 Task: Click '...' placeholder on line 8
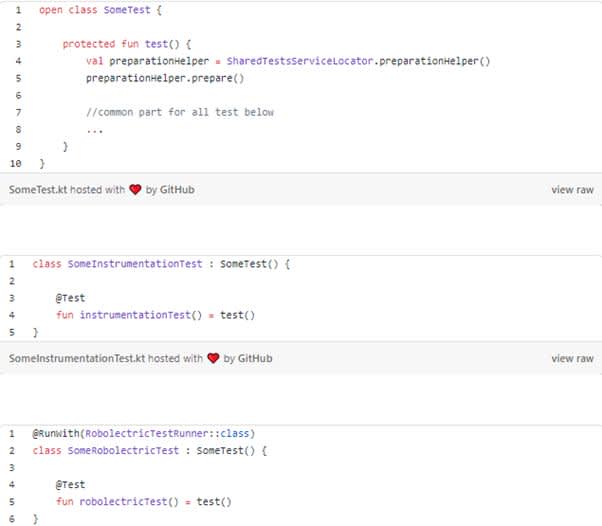(x=94, y=131)
